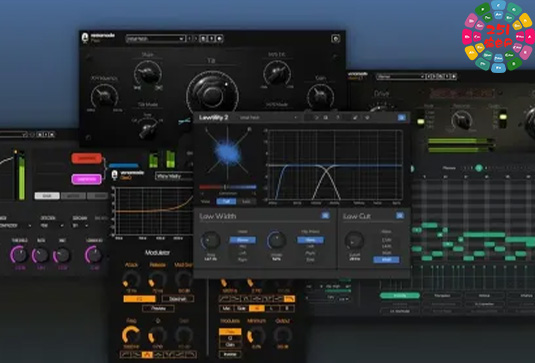The width and height of the screenshot is (535, 363).
Task: Select the highlighted filter shape icon in the right panel row
Action: tap(289, 299)
